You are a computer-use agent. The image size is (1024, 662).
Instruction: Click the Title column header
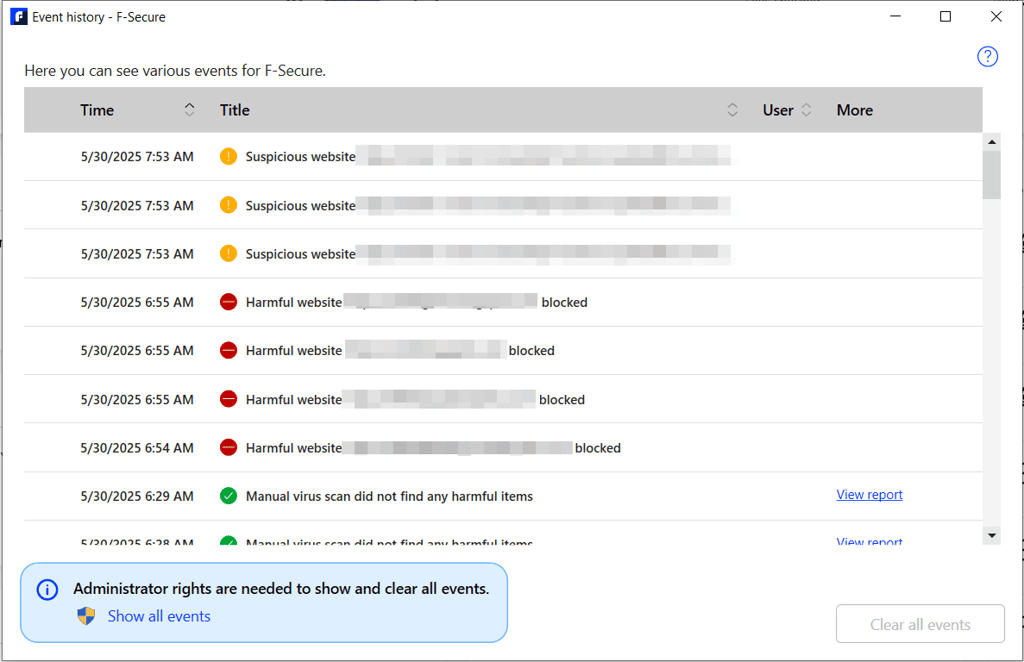pyautogui.click(x=234, y=110)
